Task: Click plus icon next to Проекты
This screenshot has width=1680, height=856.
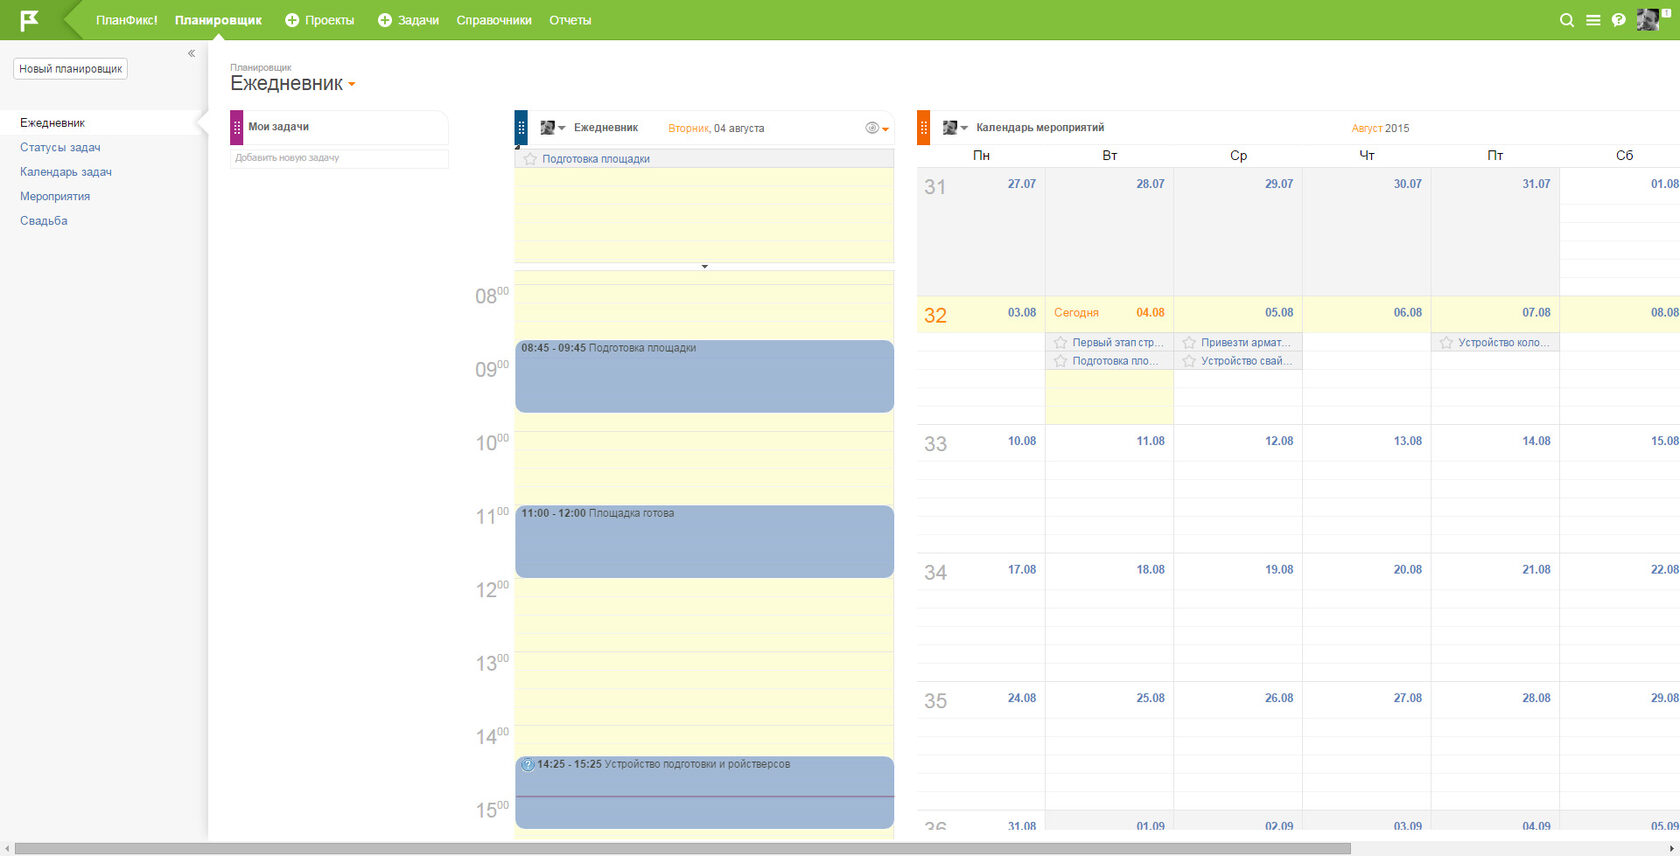Action: 292,20
